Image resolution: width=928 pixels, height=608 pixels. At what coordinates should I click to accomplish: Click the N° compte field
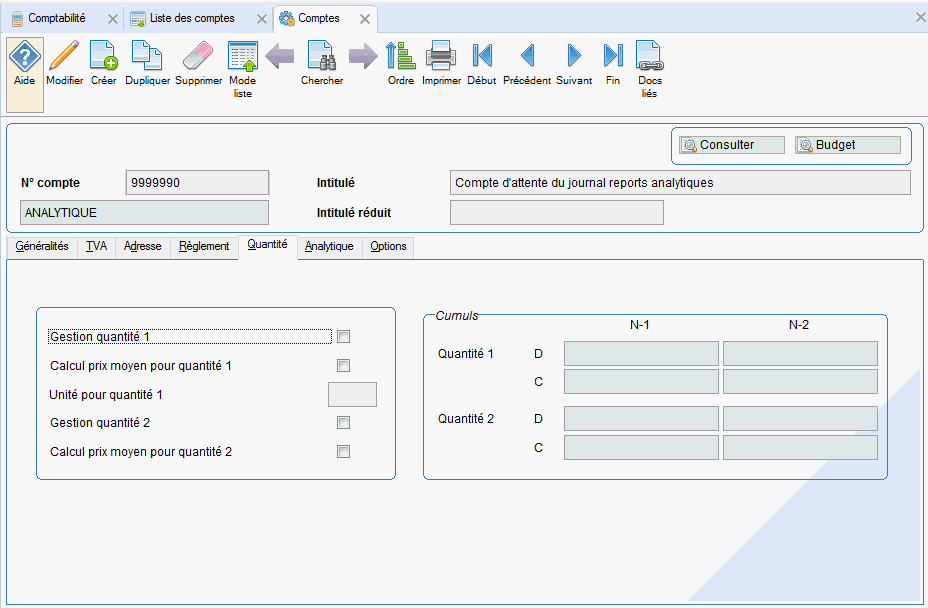[x=197, y=182]
